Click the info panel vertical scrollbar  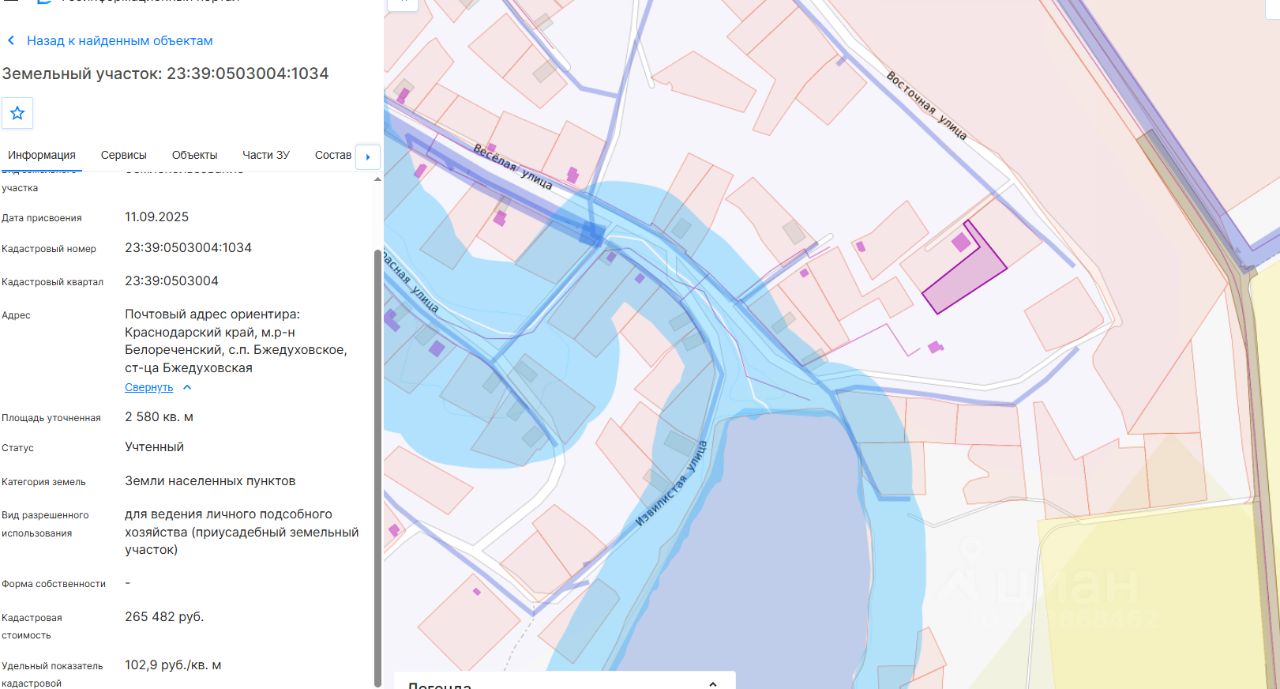(x=377, y=465)
